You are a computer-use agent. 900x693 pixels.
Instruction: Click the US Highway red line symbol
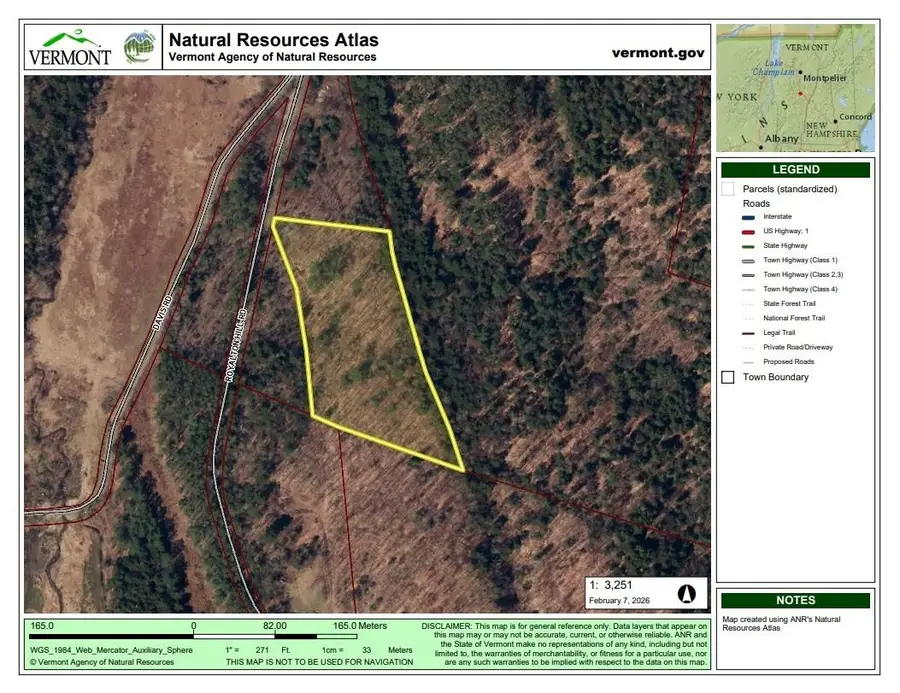(x=743, y=231)
